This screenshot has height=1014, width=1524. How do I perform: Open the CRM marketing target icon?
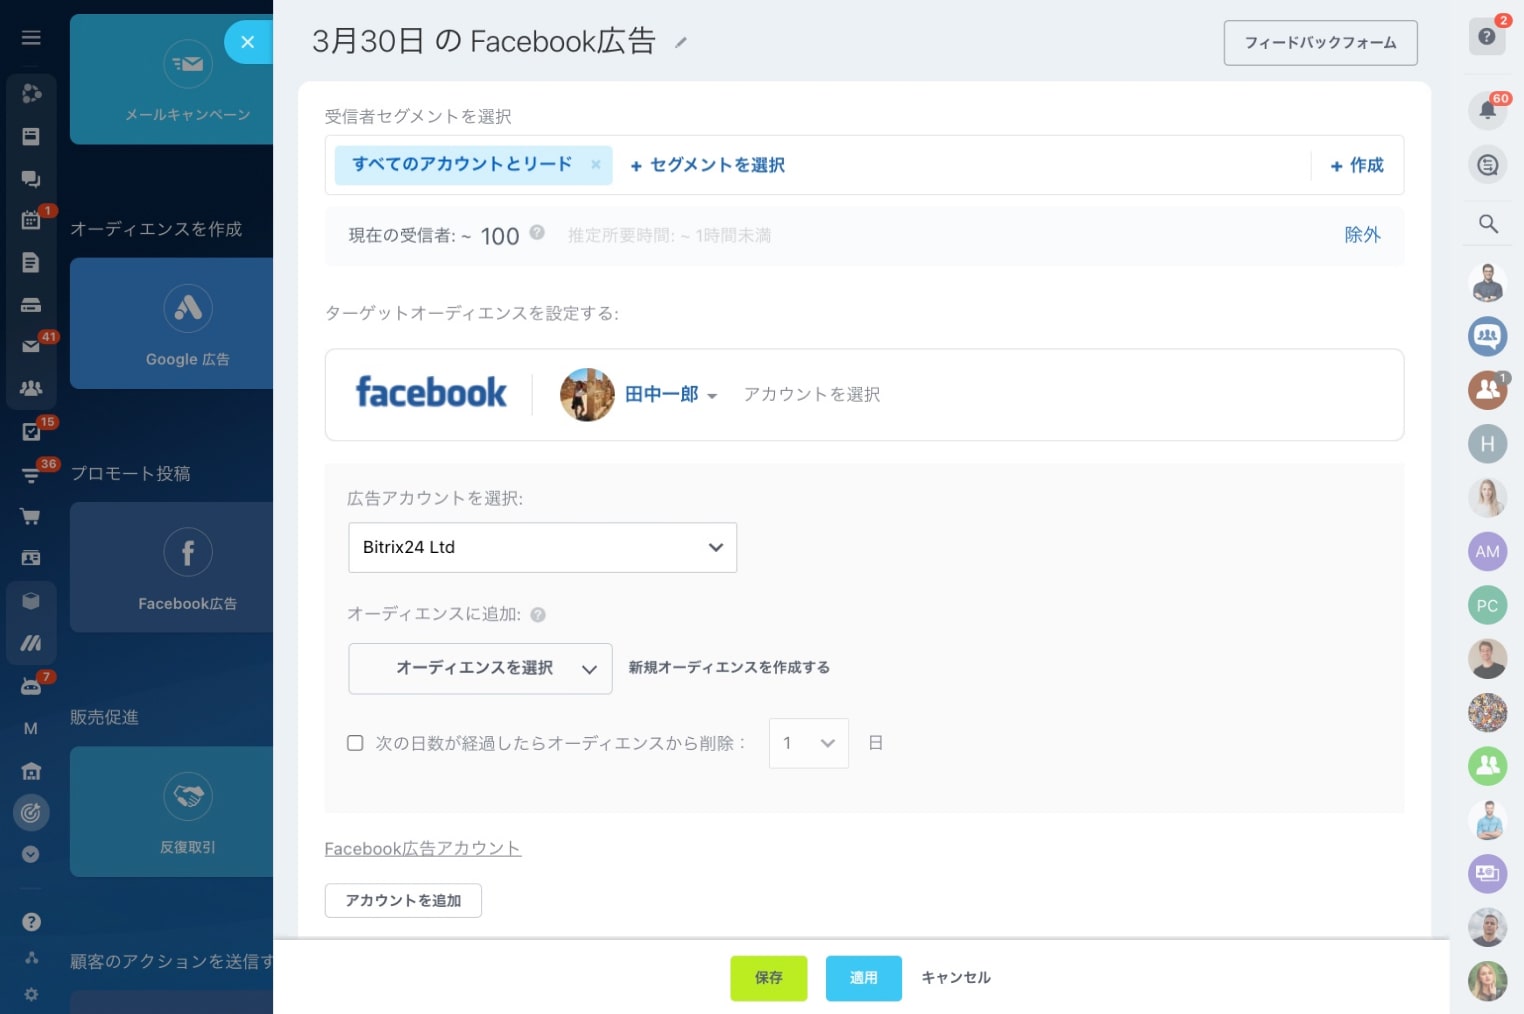tap(31, 813)
